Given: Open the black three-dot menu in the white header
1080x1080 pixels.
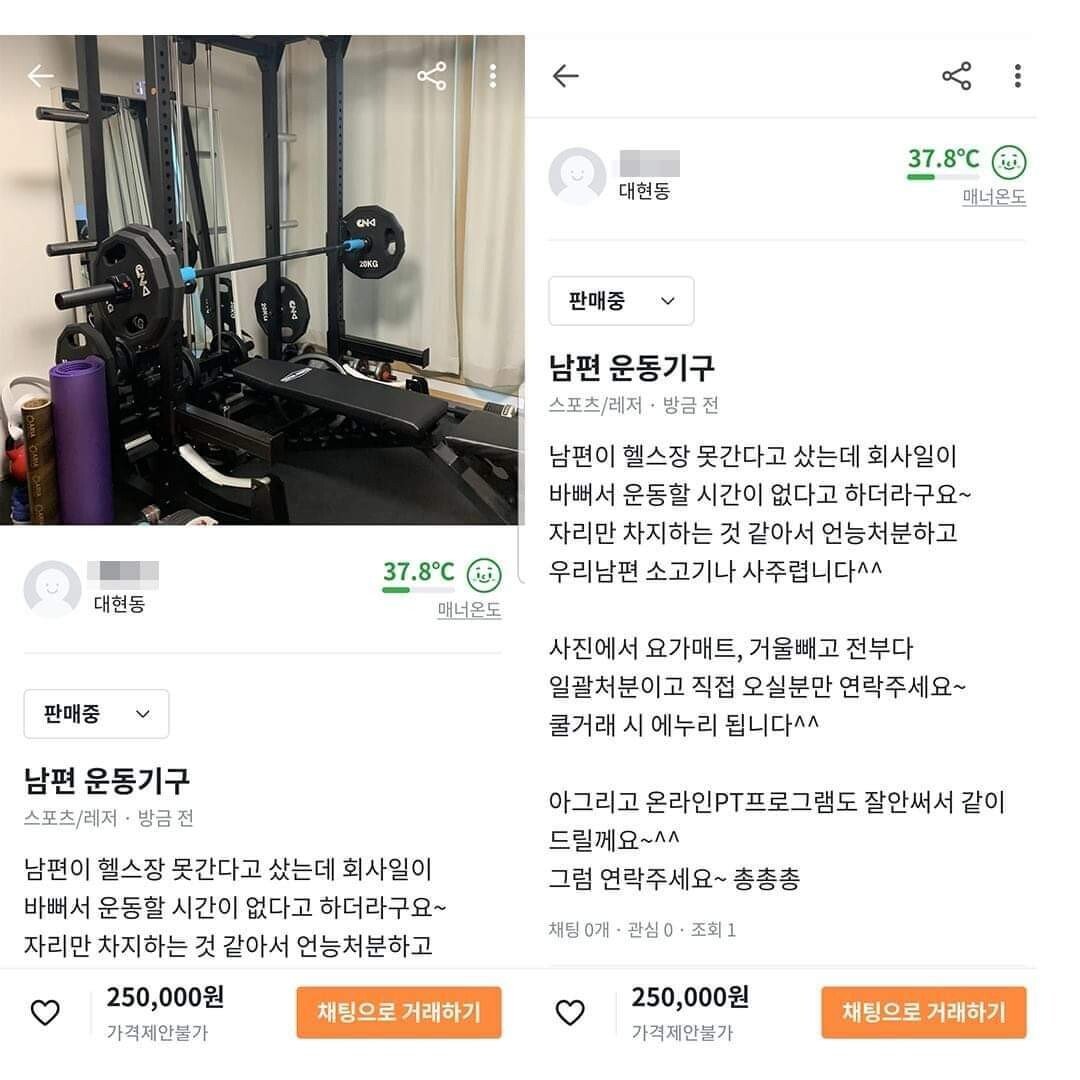Looking at the screenshot, I should click(x=1017, y=76).
